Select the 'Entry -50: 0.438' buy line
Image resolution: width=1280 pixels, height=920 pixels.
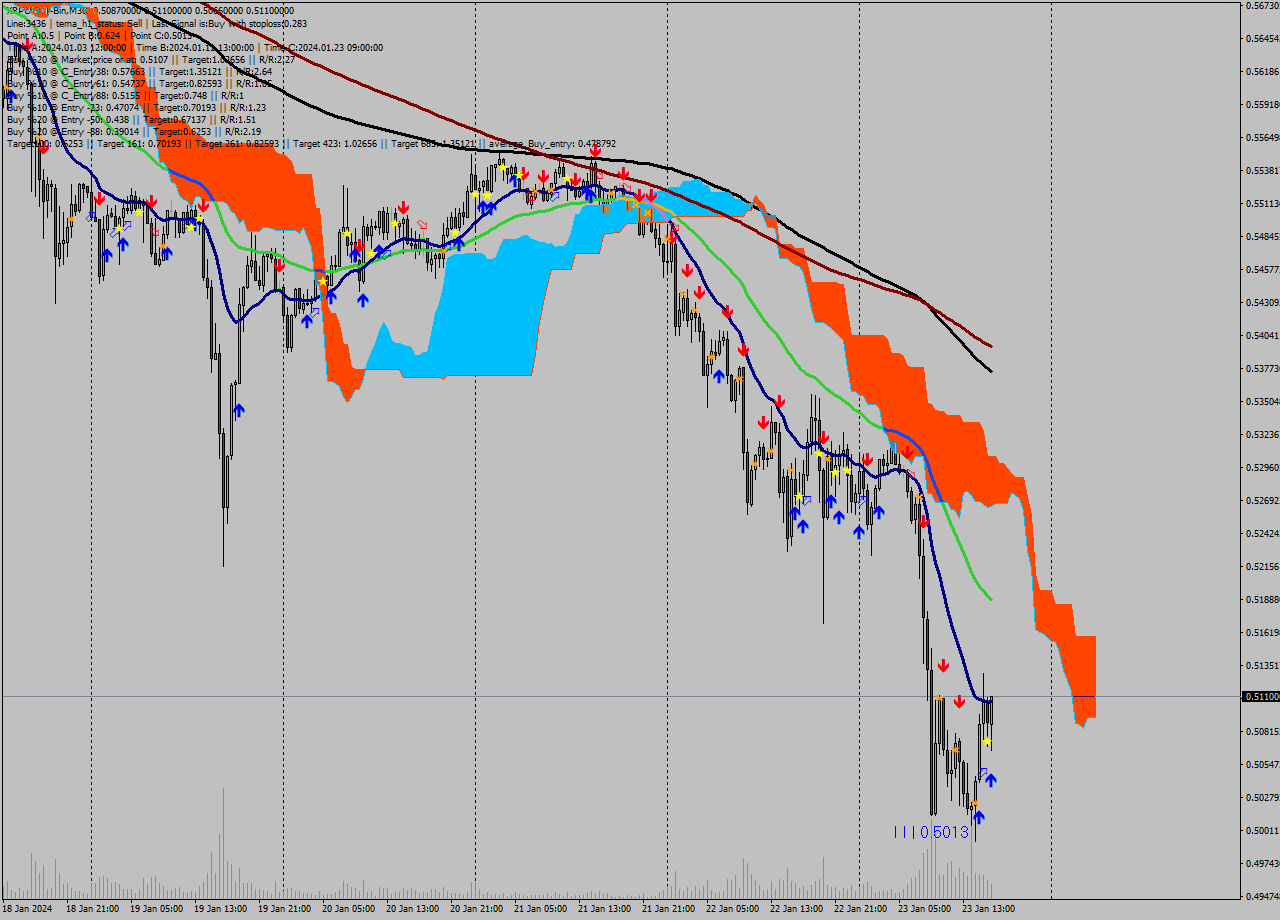(x=131, y=119)
